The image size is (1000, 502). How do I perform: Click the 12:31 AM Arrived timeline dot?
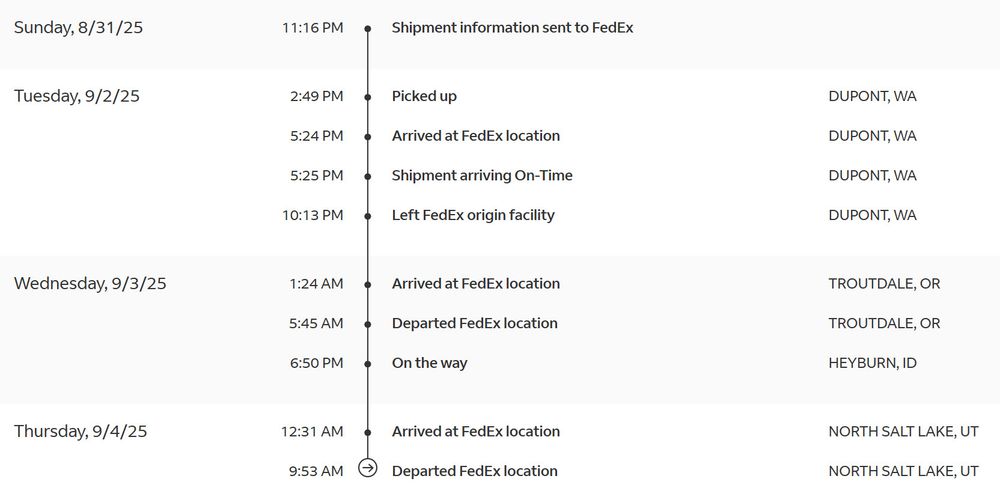[367, 432]
